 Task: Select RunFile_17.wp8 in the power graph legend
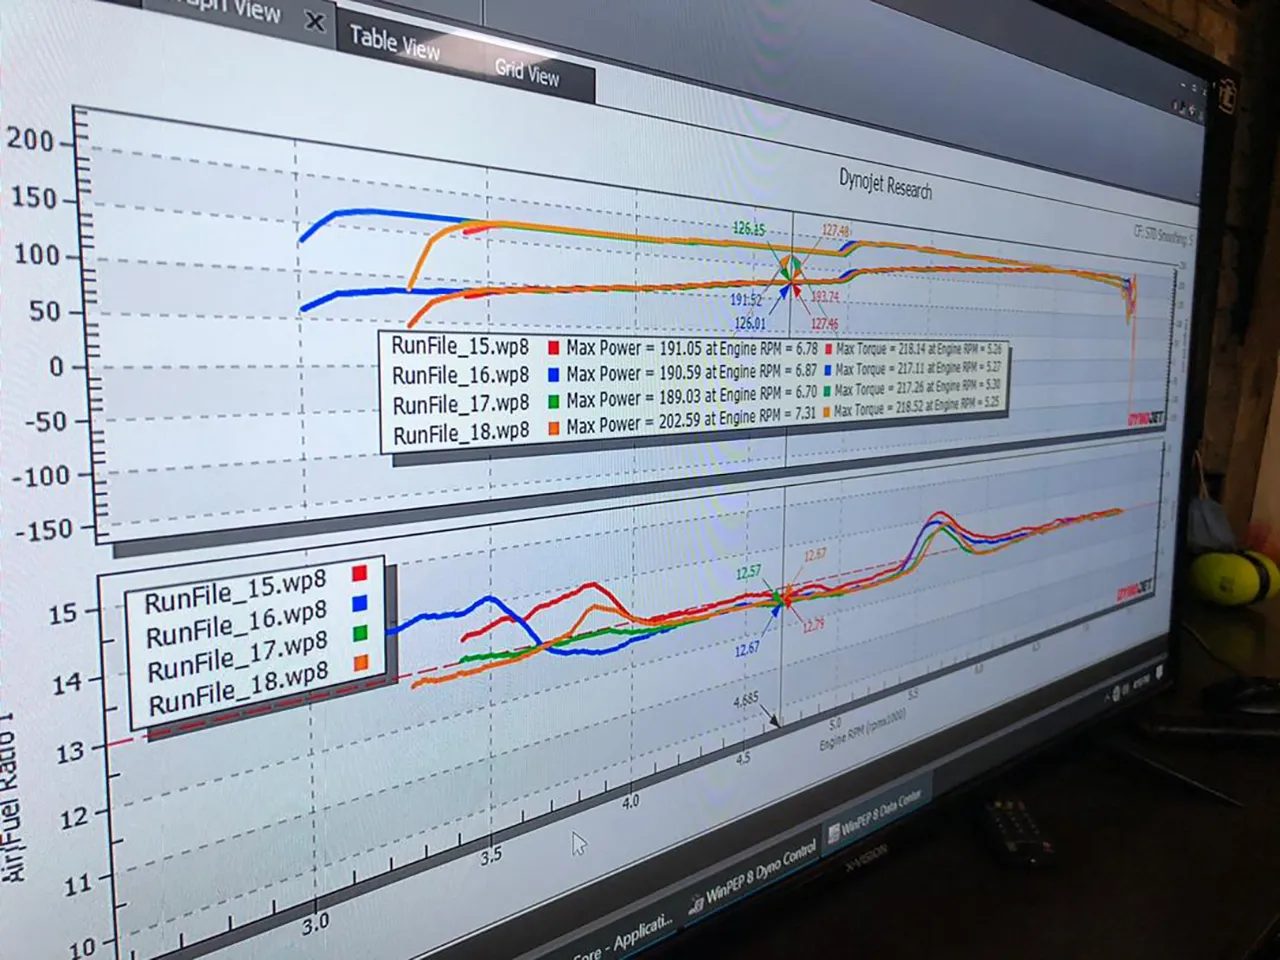pos(461,404)
